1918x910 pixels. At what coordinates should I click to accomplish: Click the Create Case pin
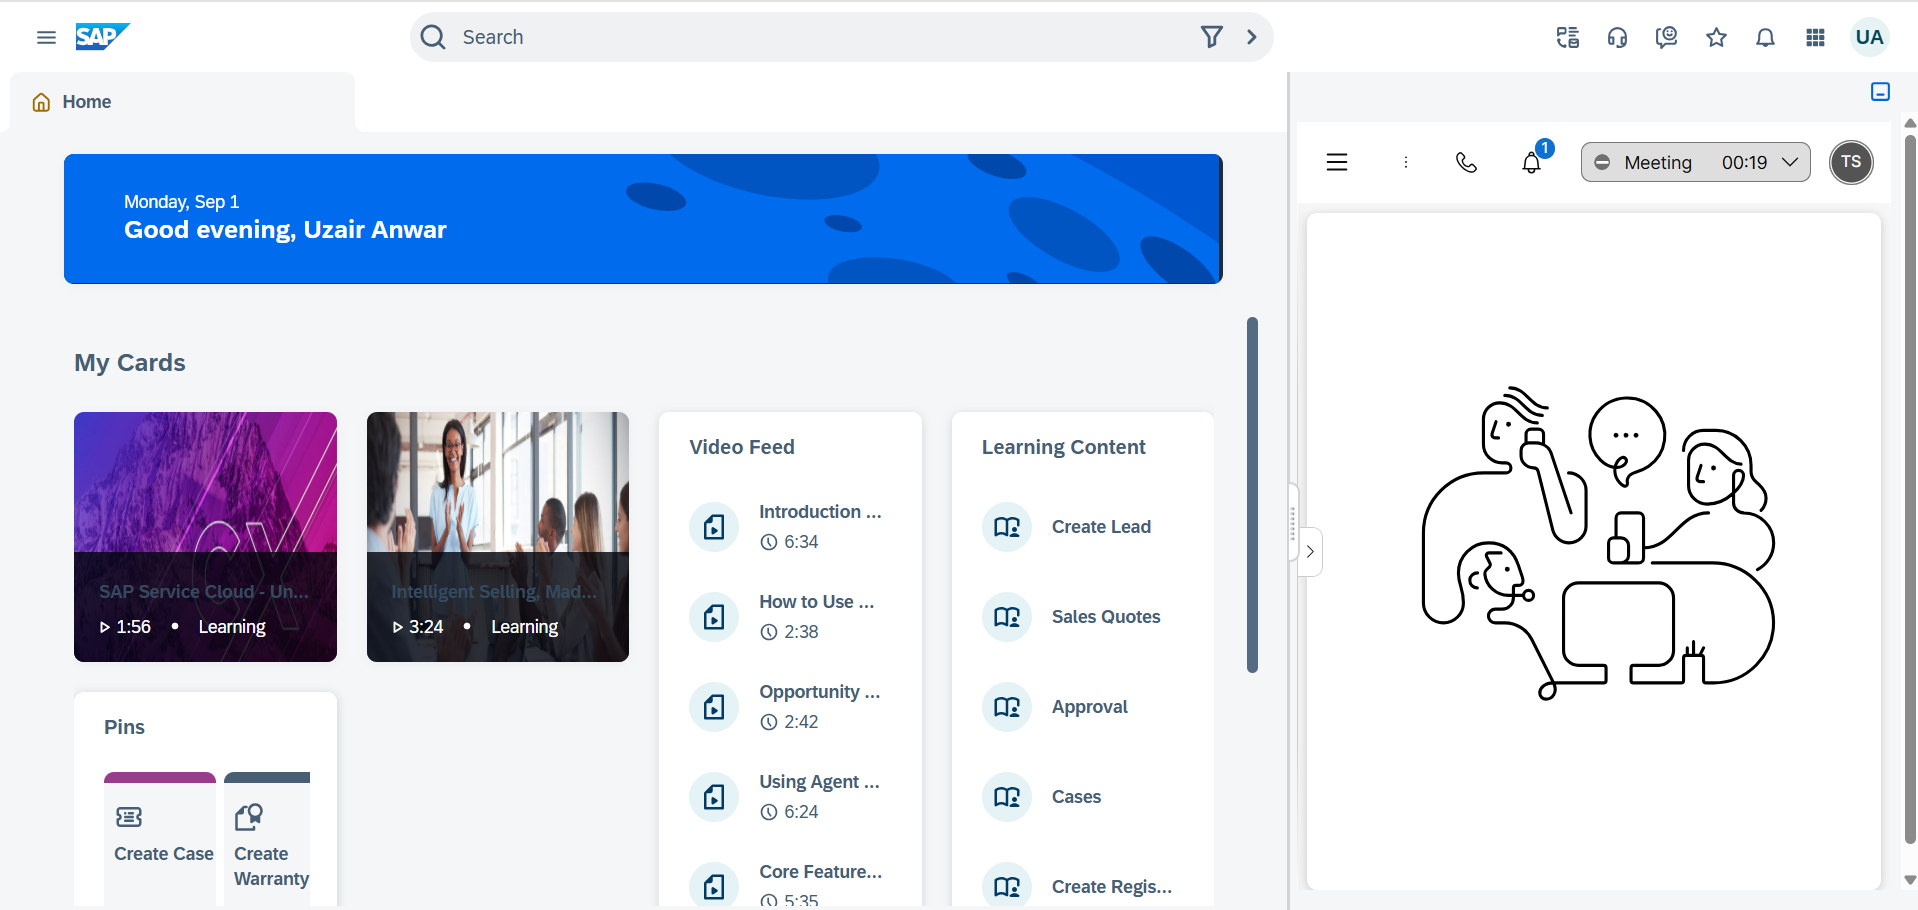[160, 835]
